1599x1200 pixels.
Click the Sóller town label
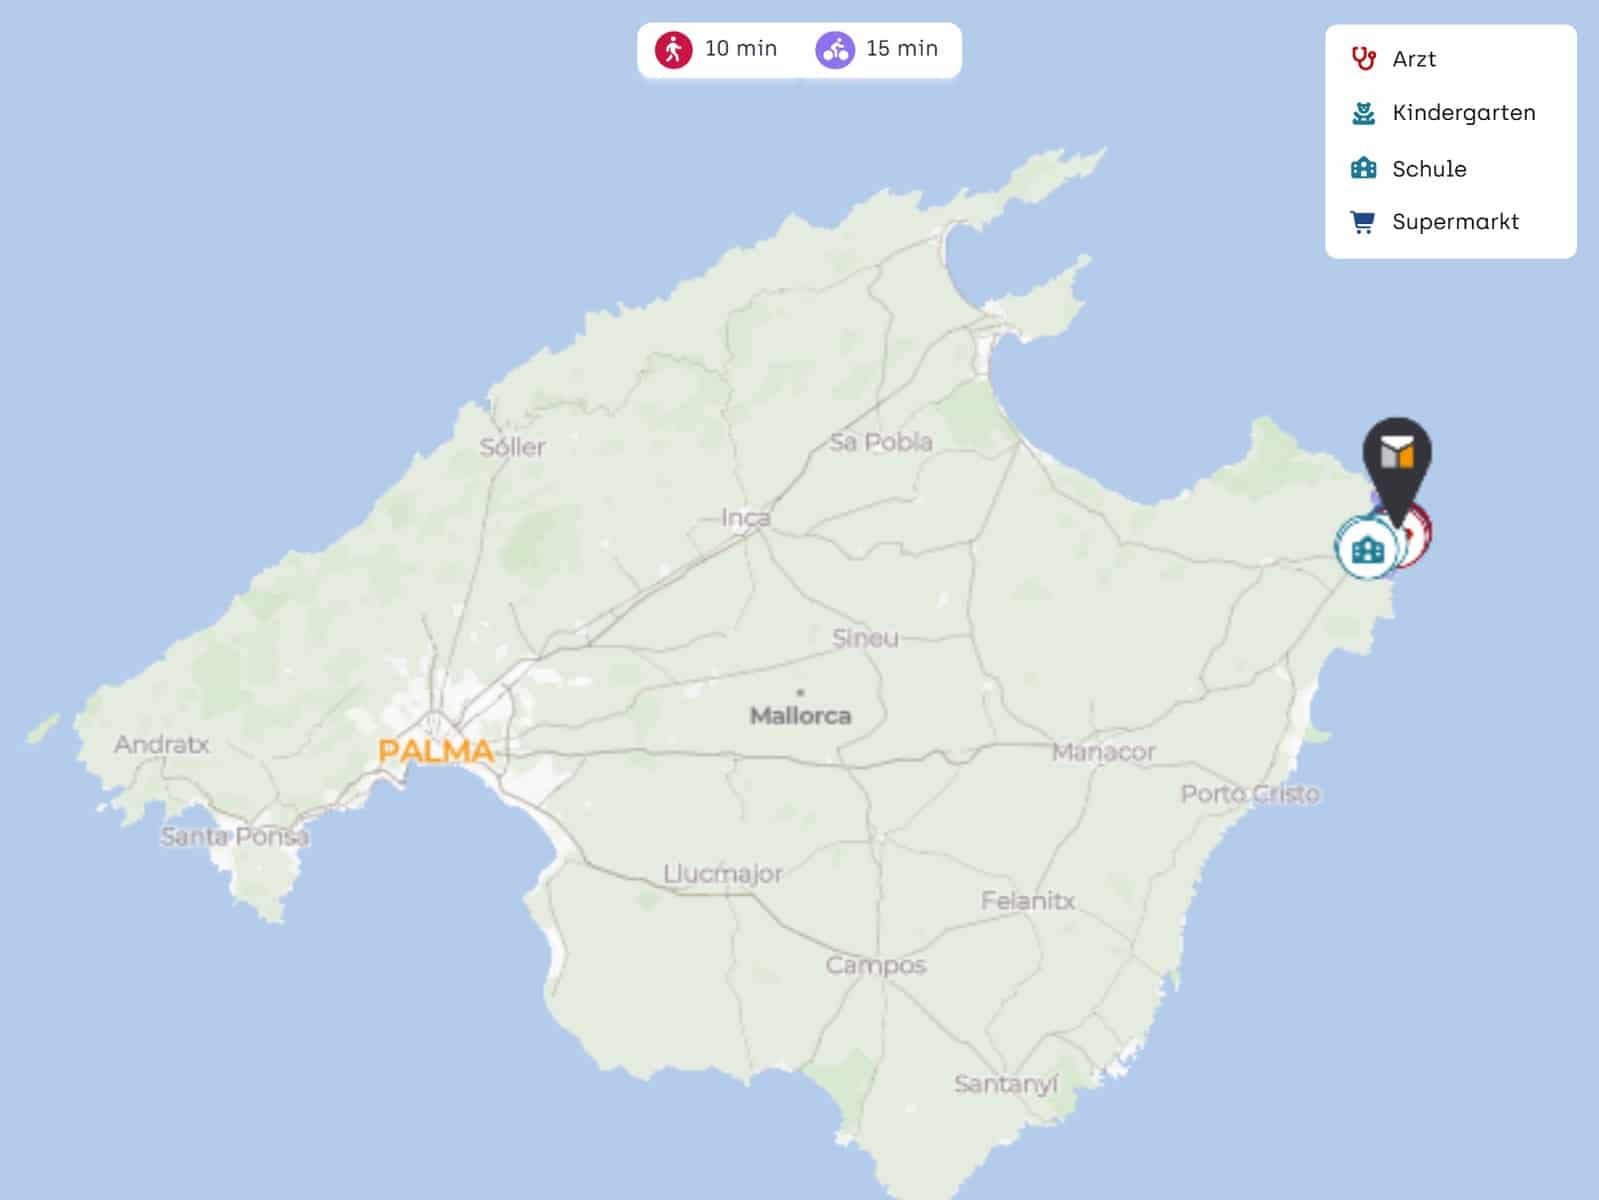512,447
